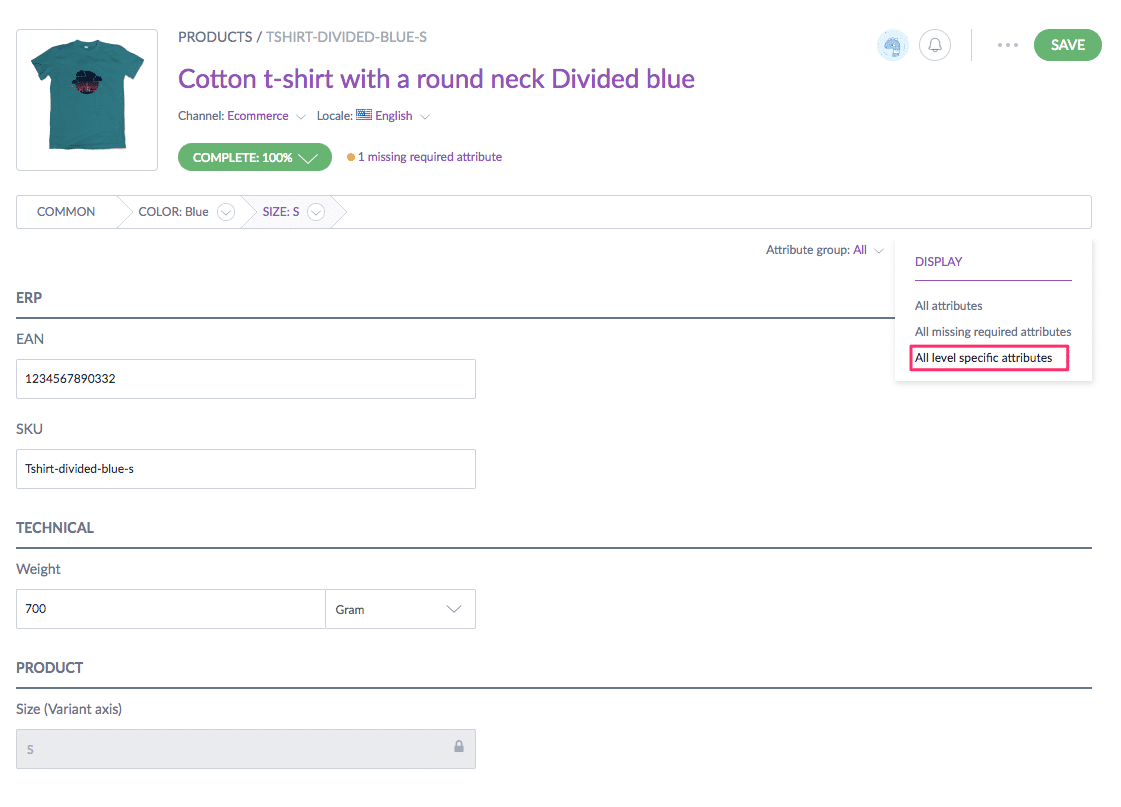Open the notifications bell

click(935, 45)
